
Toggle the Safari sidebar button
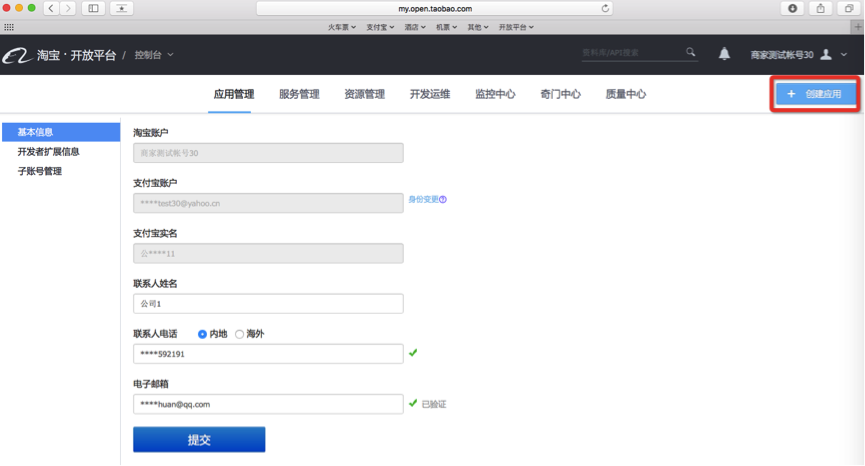(93, 8)
